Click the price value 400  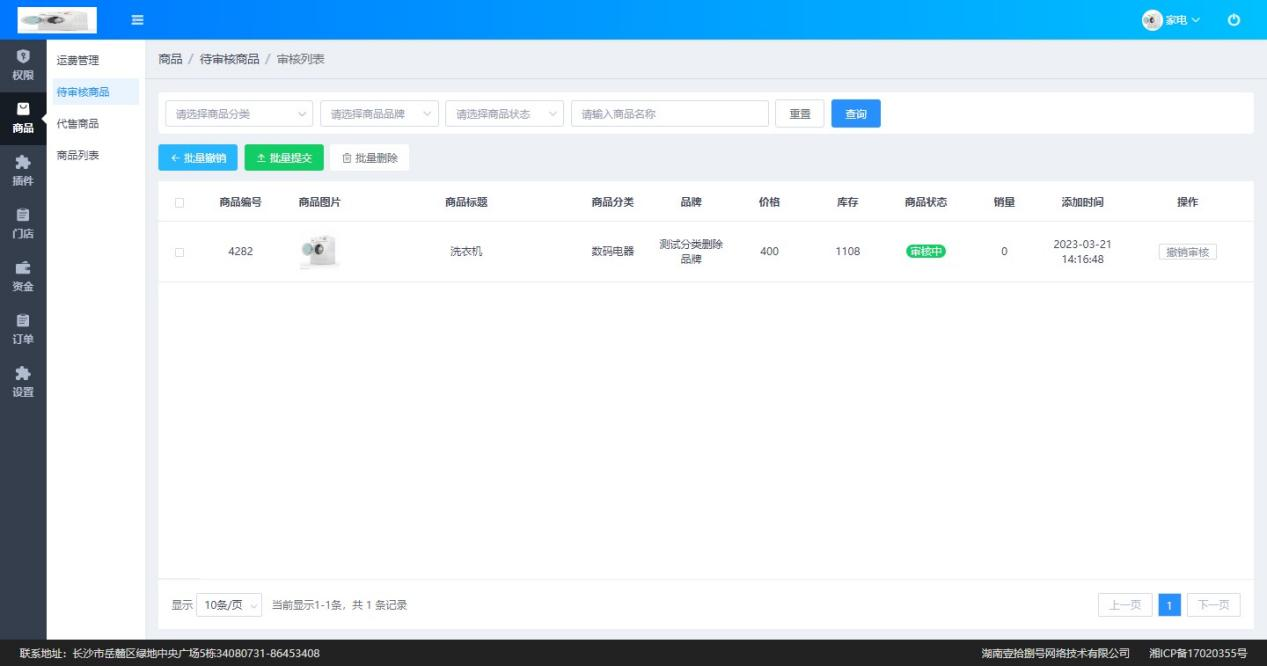769,252
